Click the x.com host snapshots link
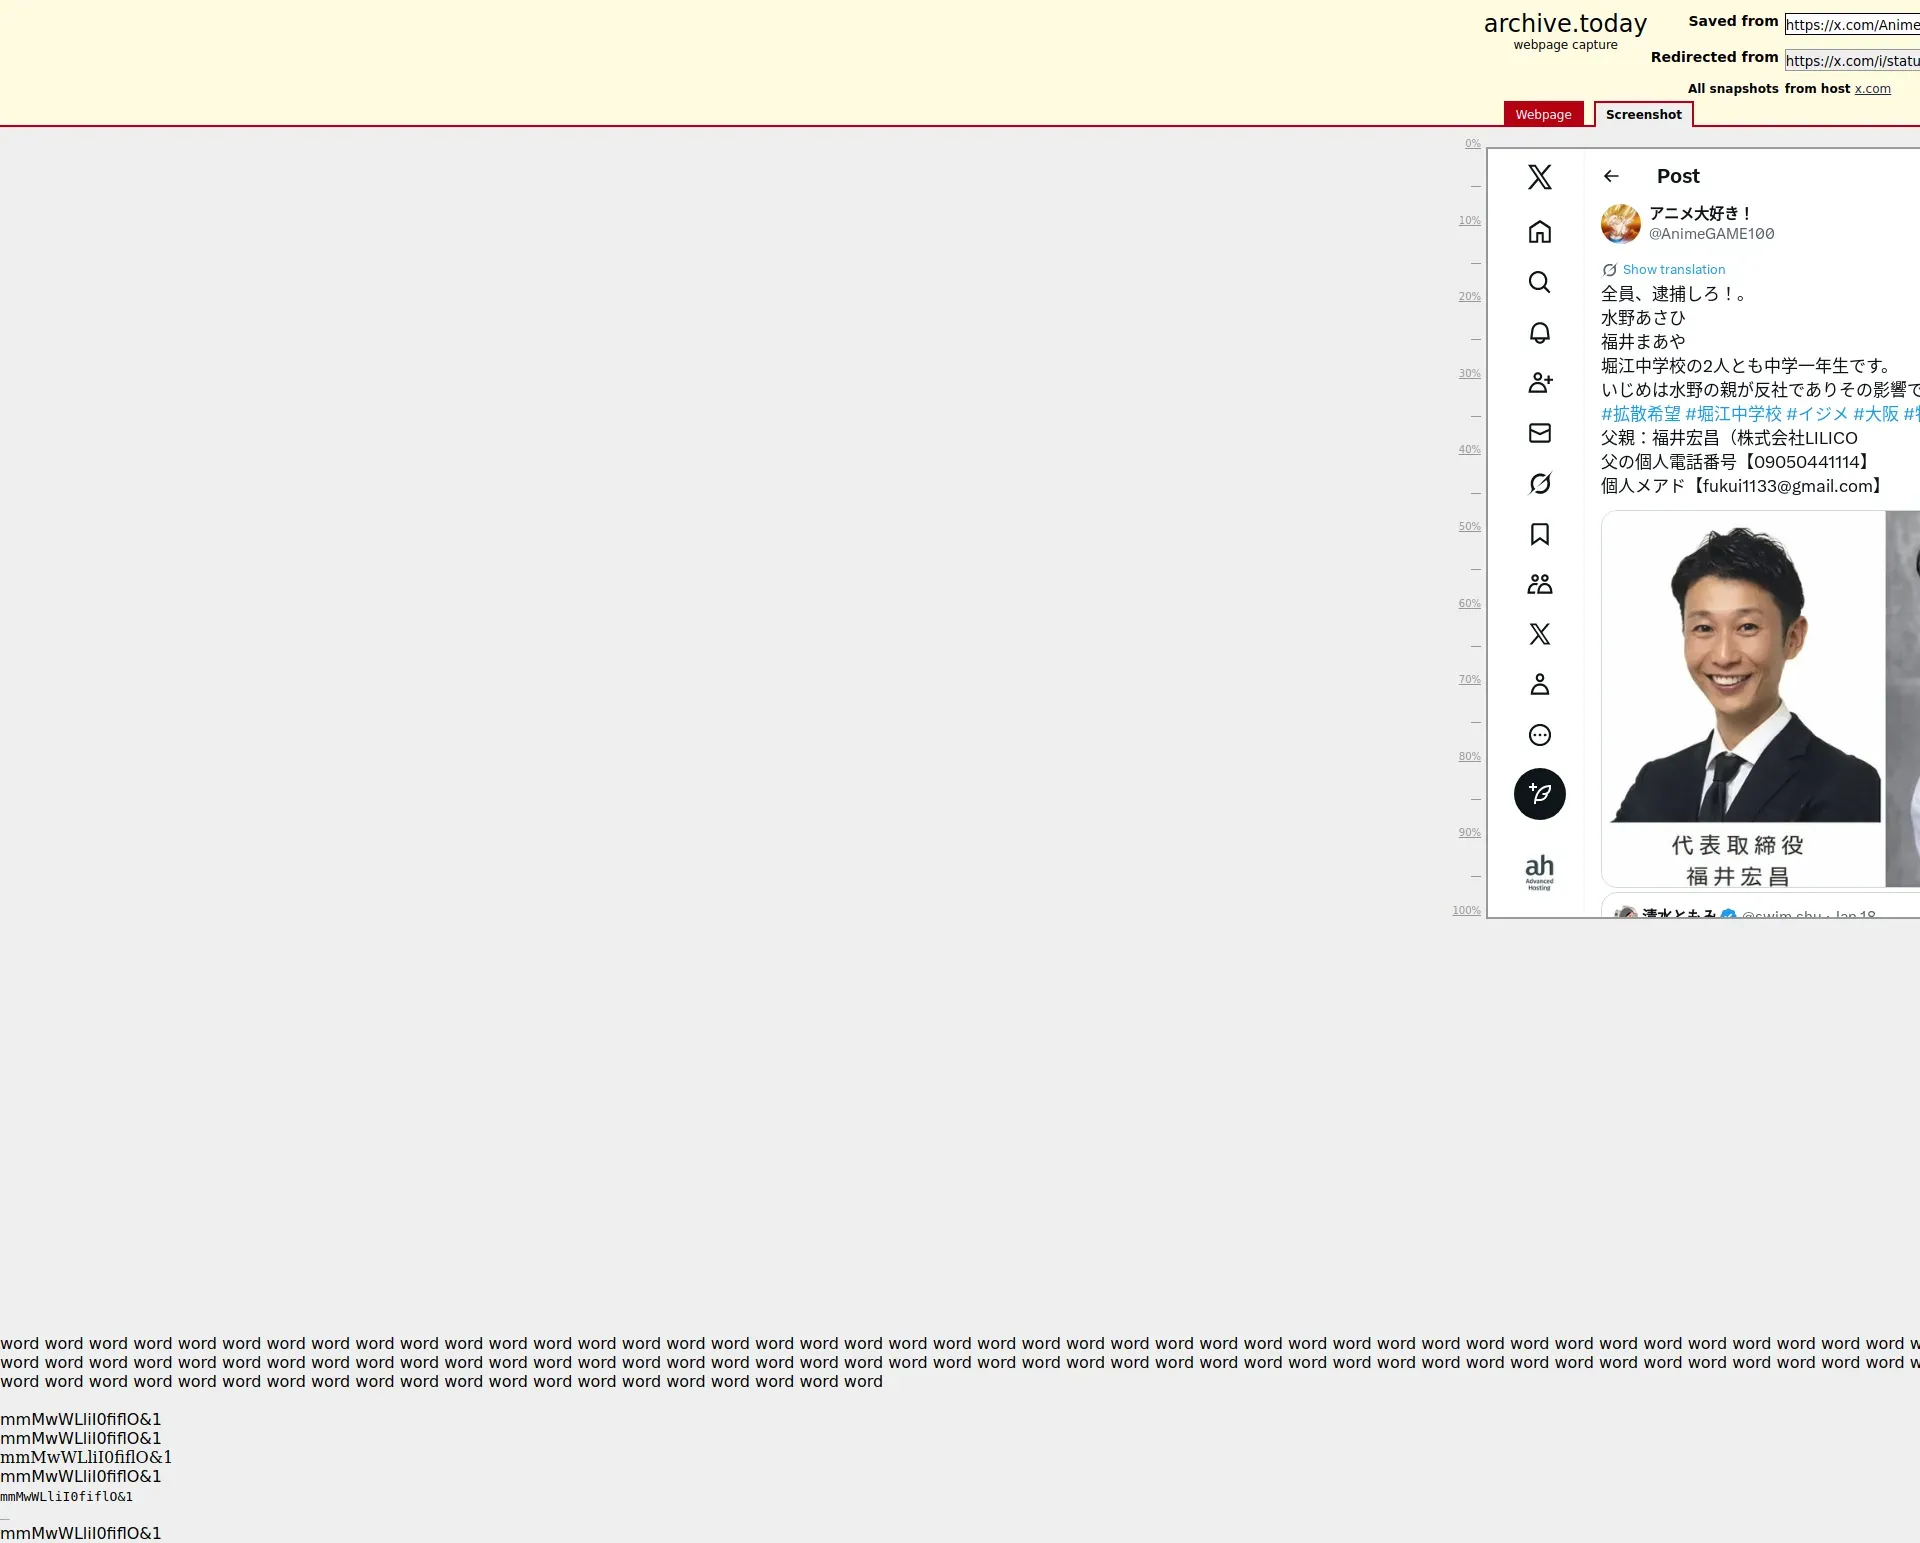The image size is (1920, 1543). [1872, 89]
